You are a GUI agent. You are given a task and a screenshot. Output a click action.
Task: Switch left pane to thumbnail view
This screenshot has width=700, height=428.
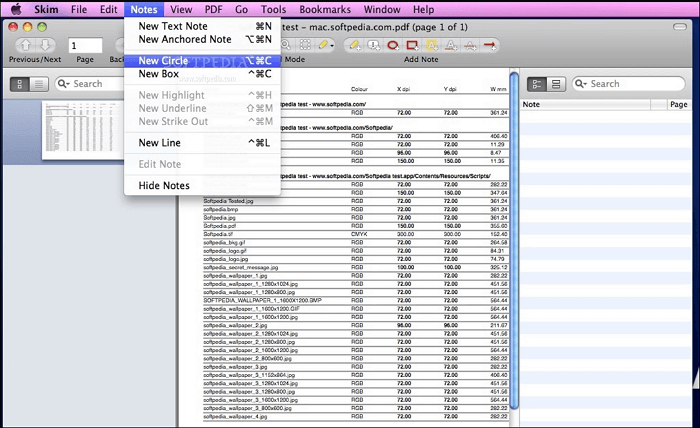tap(20, 84)
